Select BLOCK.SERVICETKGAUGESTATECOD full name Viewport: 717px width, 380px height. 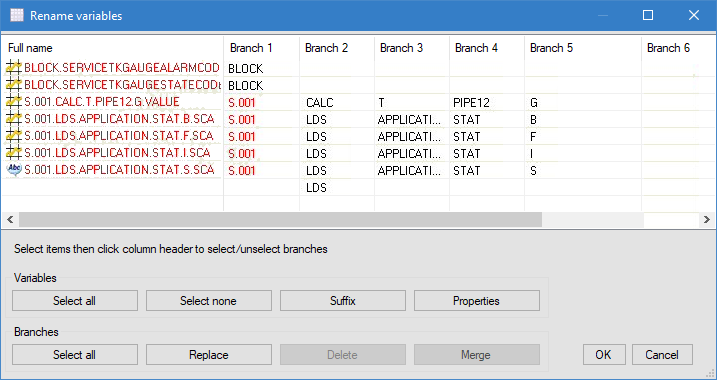click(123, 85)
